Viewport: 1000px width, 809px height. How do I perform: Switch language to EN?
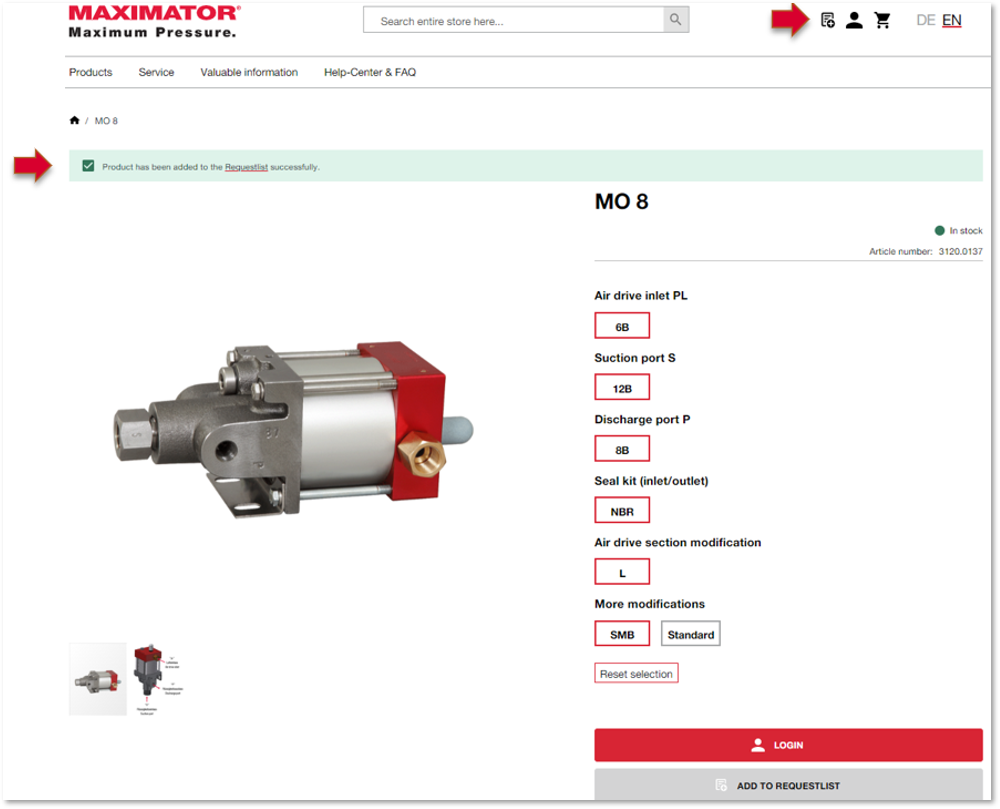click(x=952, y=20)
